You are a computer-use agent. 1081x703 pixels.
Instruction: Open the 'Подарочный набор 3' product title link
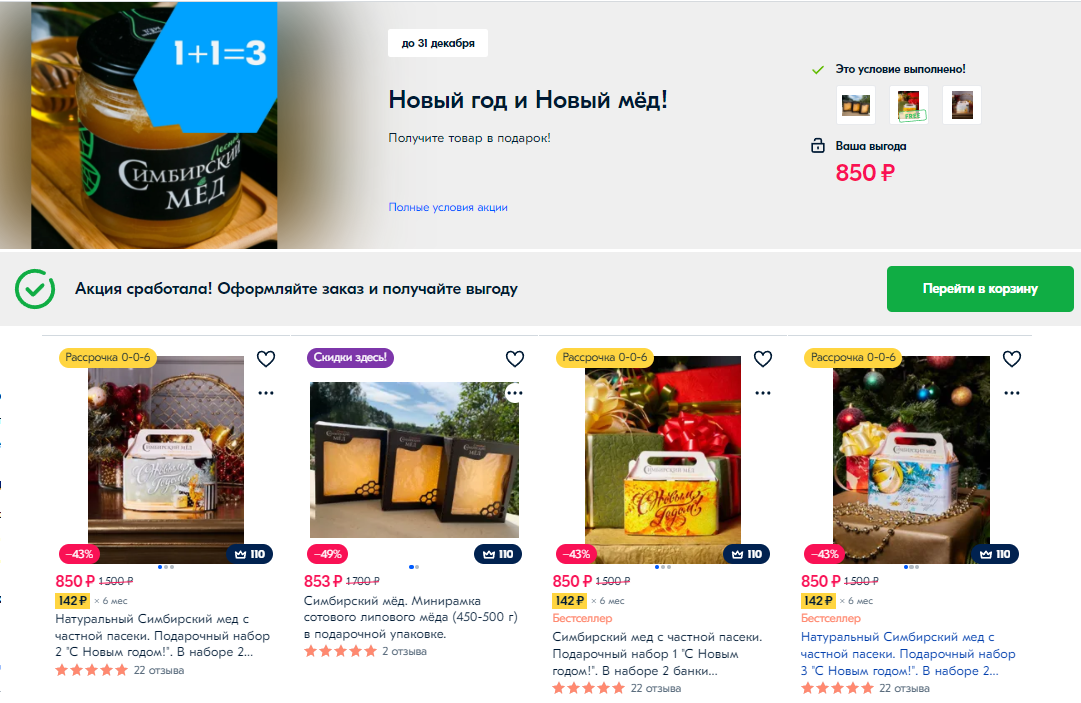[x=907, y=653]
